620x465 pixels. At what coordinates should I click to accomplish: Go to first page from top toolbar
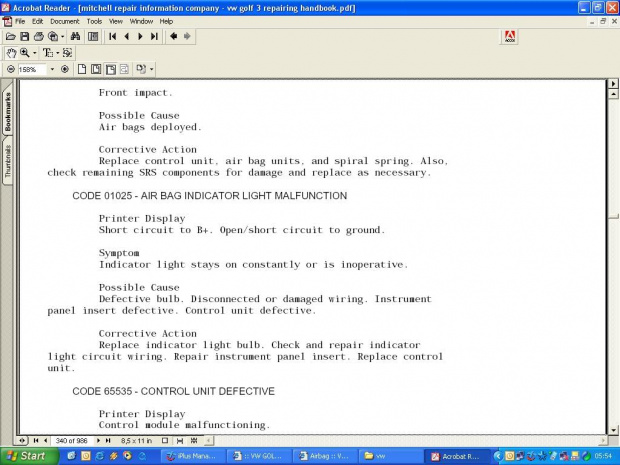[113, 37]
